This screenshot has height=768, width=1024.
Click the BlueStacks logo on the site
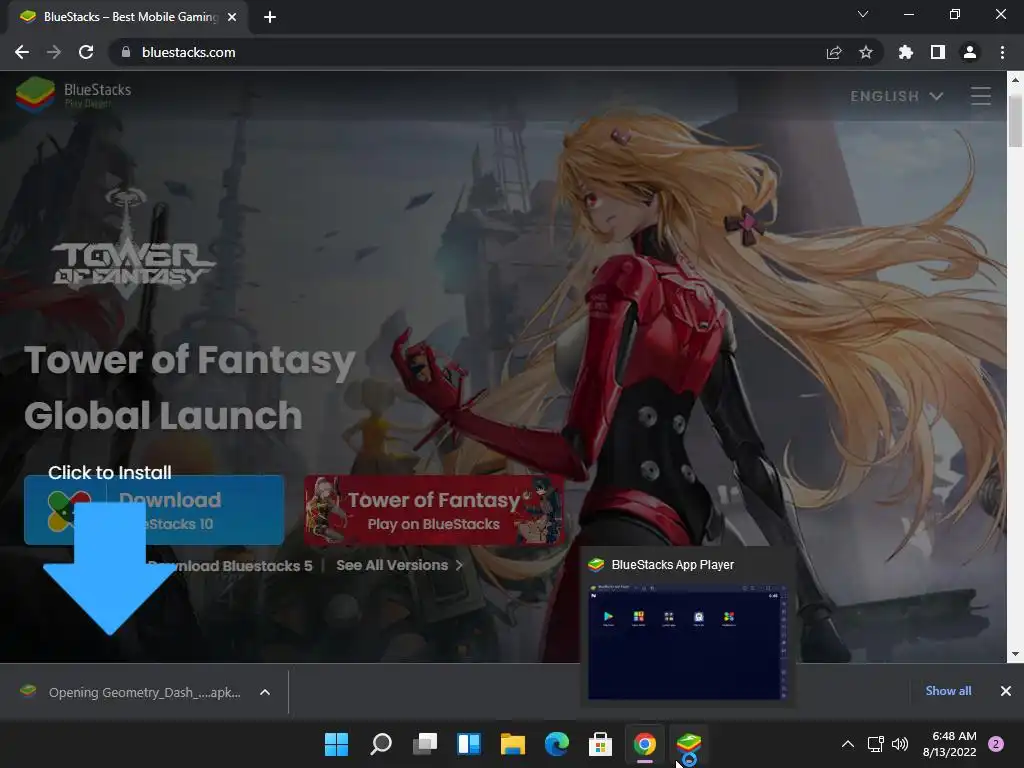(x=73, y=94)
